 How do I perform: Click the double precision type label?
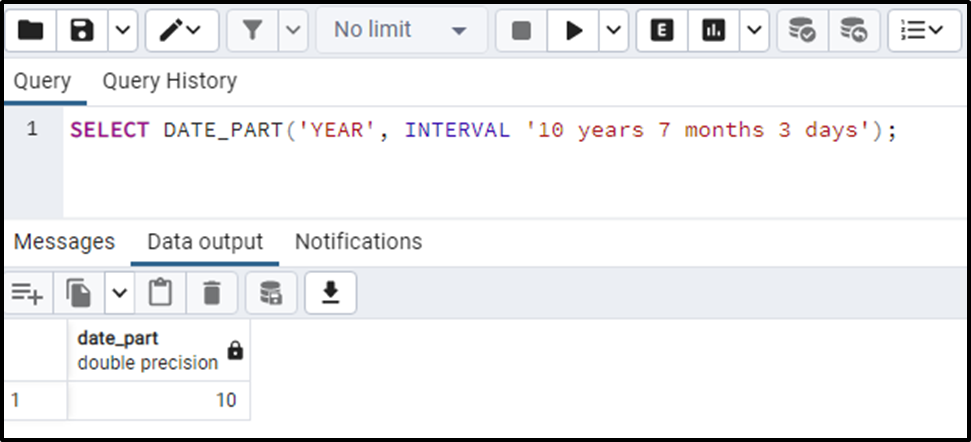[147, 363]
